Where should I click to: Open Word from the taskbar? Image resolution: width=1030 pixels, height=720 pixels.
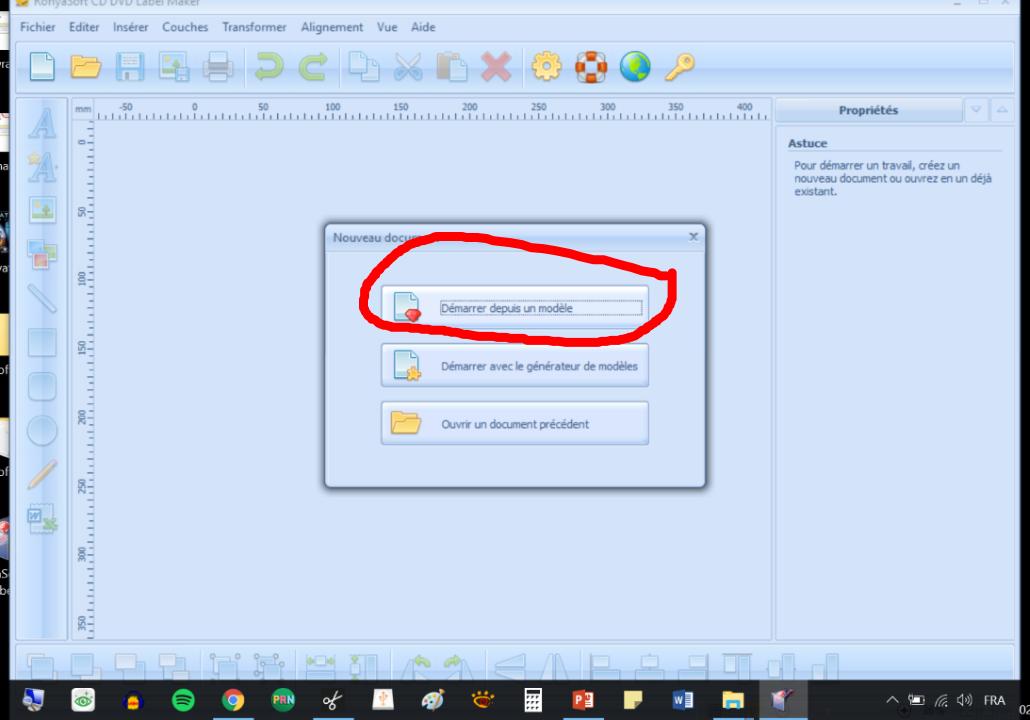[x=683, y=700]
